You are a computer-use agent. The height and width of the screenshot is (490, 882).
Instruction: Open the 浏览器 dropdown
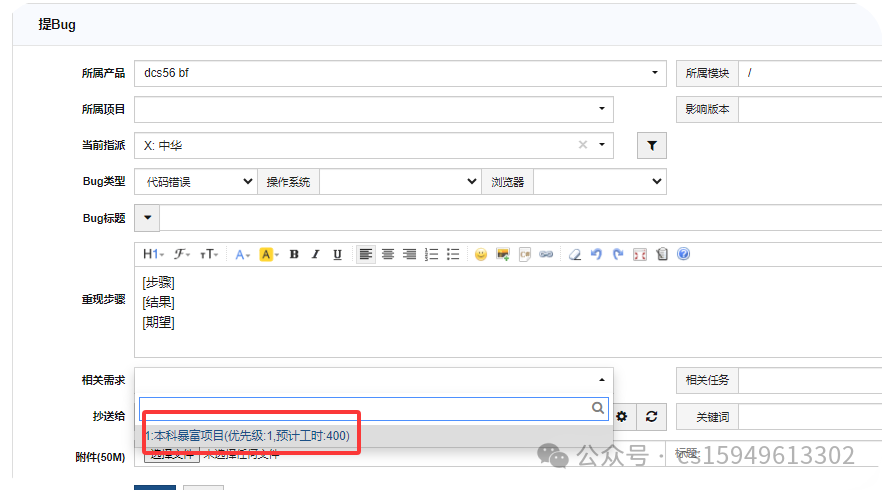(600, 182)
